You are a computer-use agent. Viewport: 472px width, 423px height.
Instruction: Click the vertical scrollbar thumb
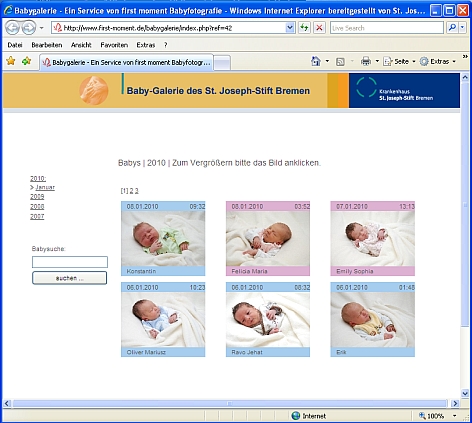(465, 205)
